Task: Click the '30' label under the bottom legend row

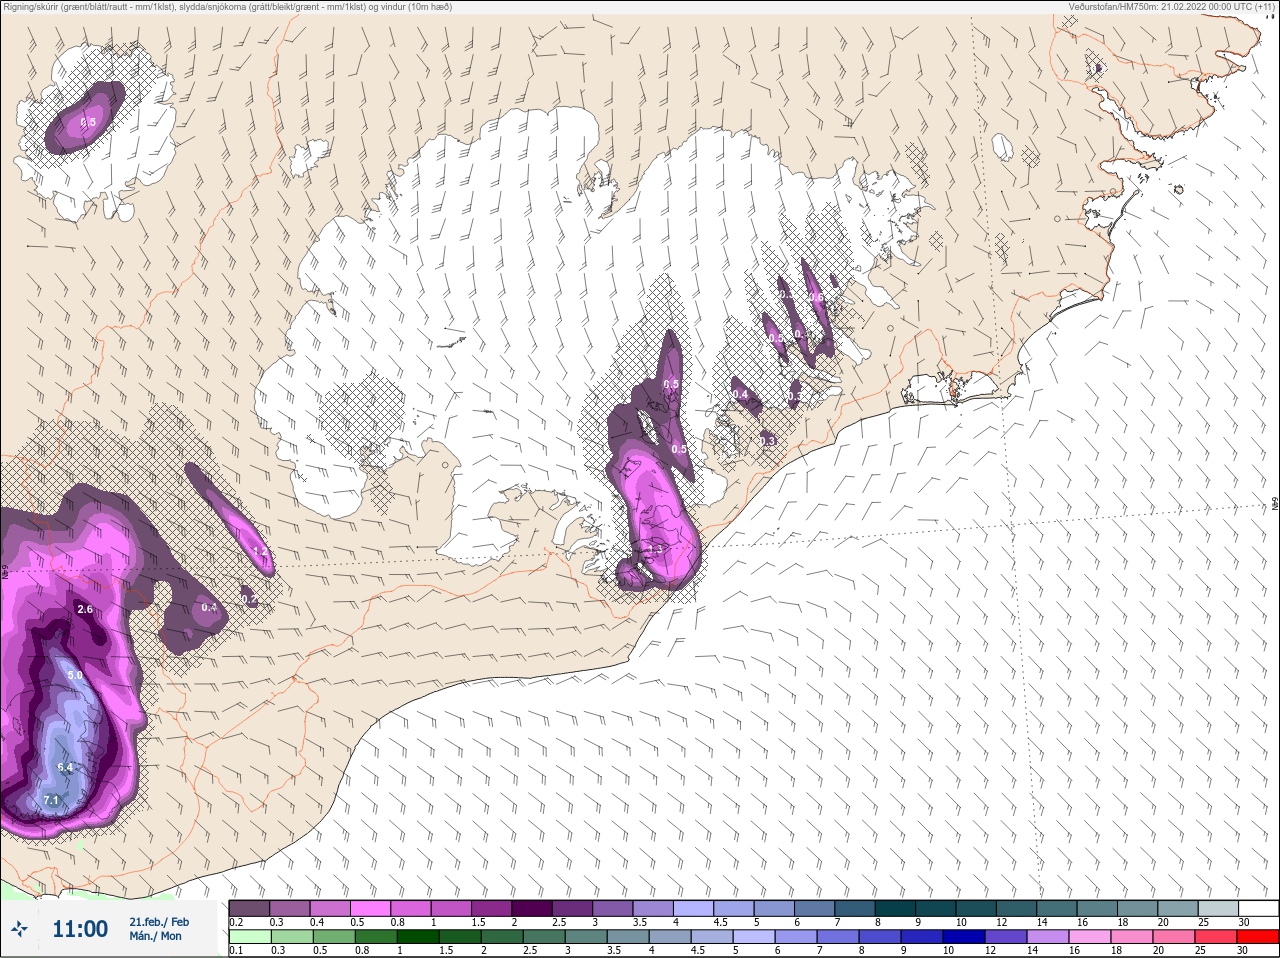Action: (x=1243, y=950)
